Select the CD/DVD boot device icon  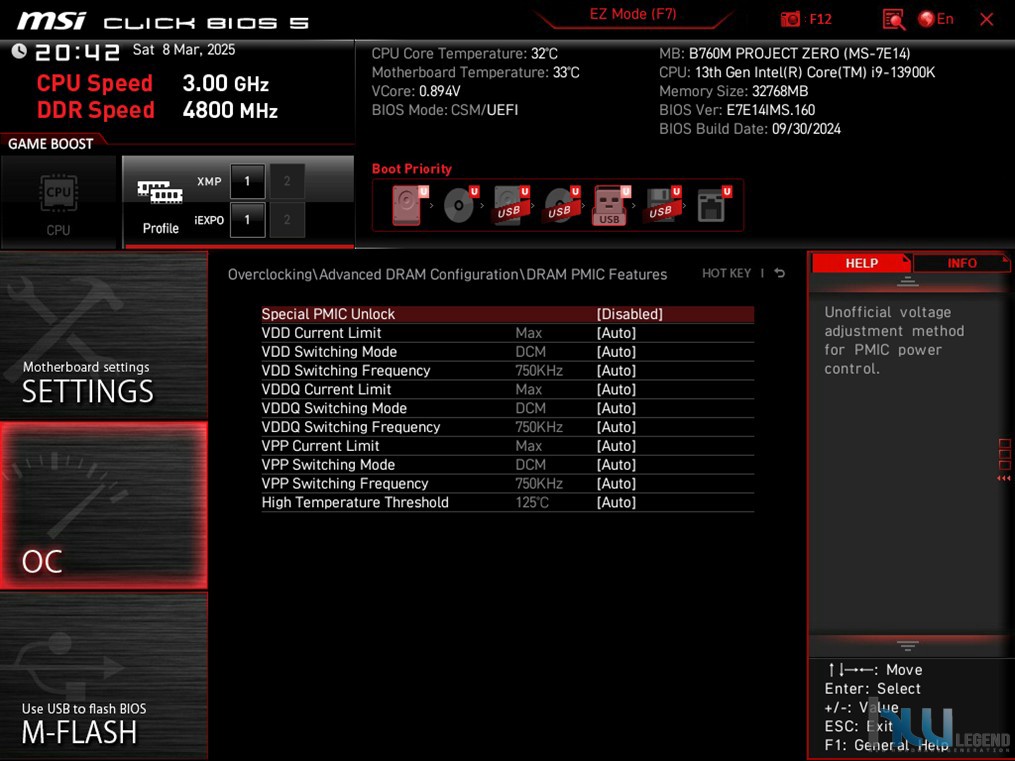tap(460, 205)
